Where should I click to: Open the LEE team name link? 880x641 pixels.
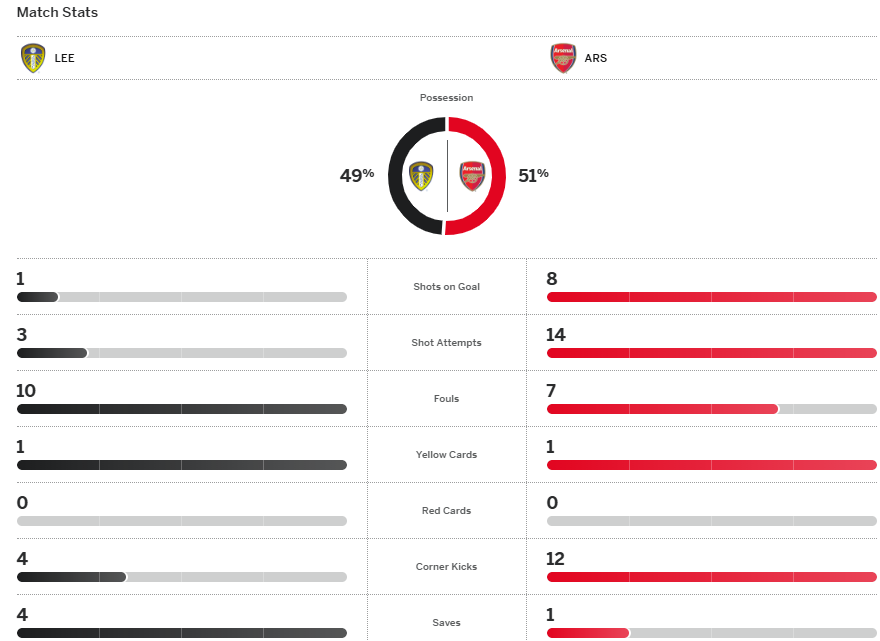pos(65,58)
